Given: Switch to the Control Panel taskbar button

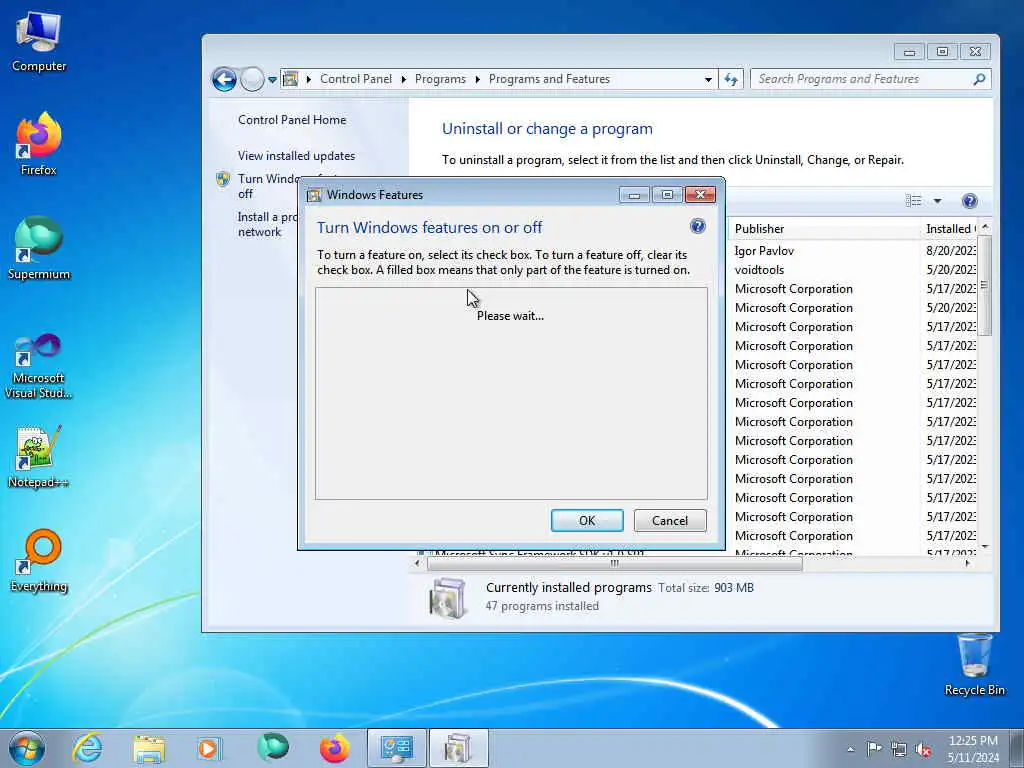Looking at the screenshot, I should (396, 748).
